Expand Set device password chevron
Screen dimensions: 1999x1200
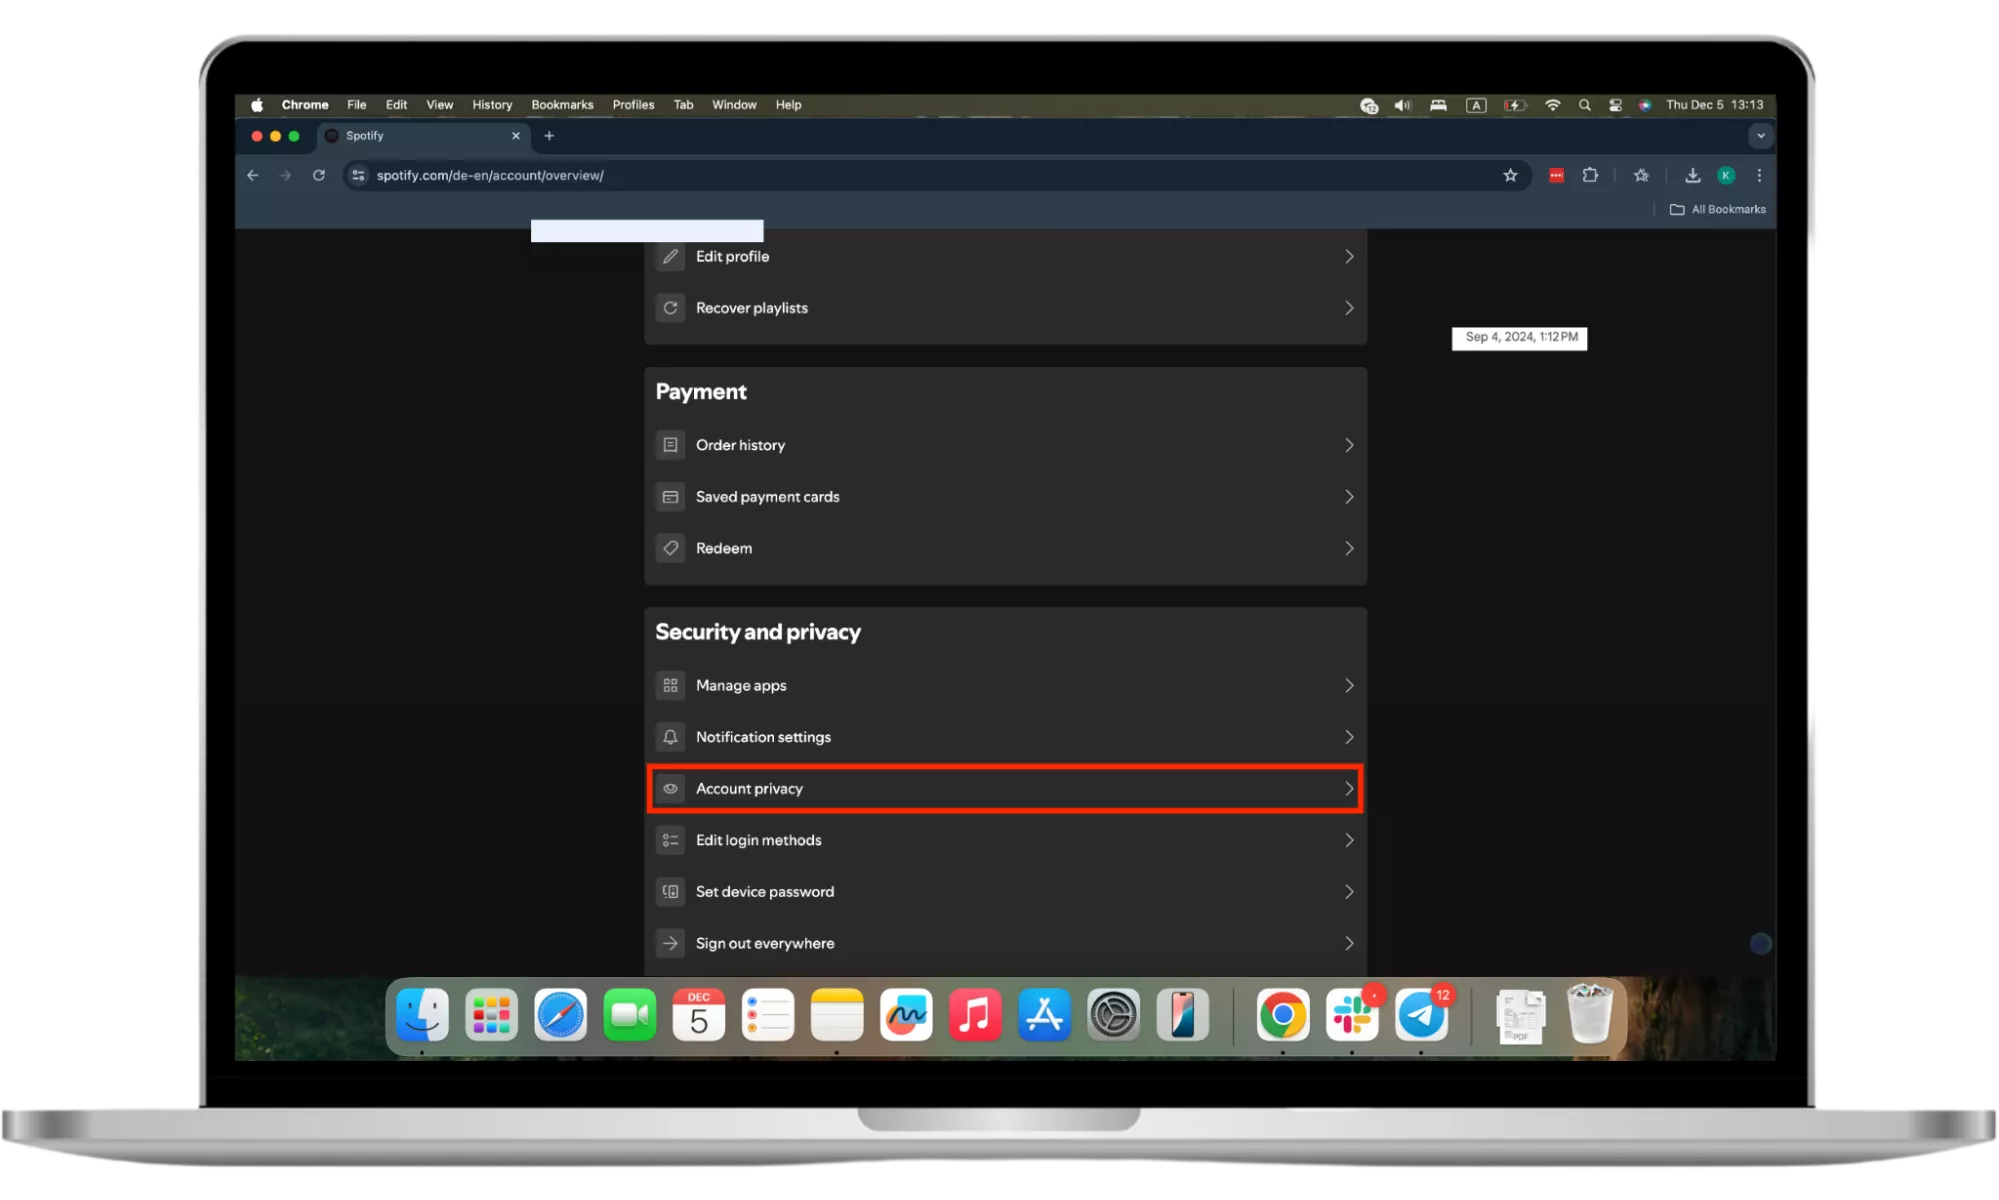click(1348, 892)
